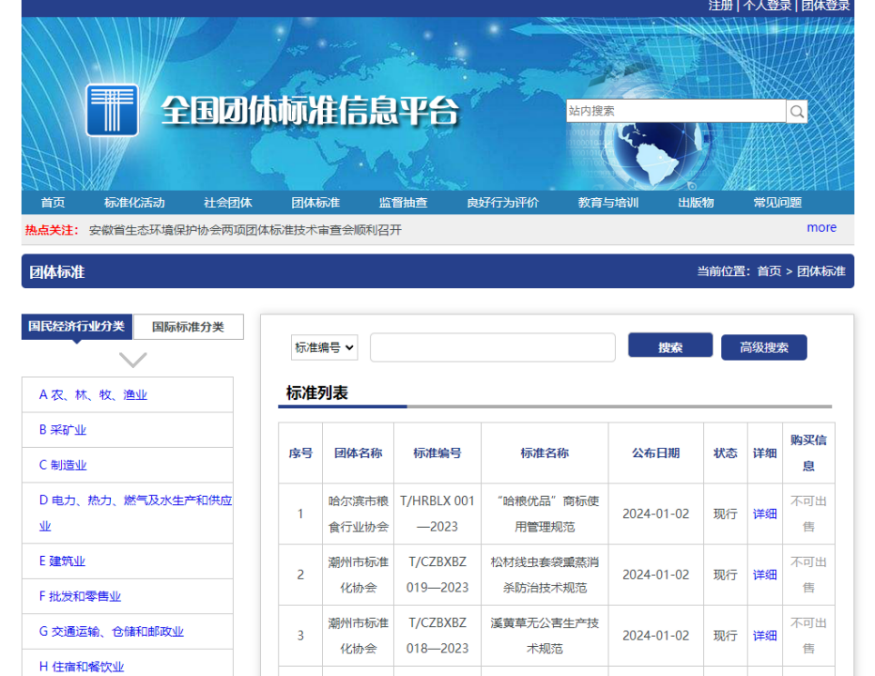The width and height of the screenshot is (875, 676).
Task: Switch to 国民经济行业分类 tab
Action: [76, 326]
